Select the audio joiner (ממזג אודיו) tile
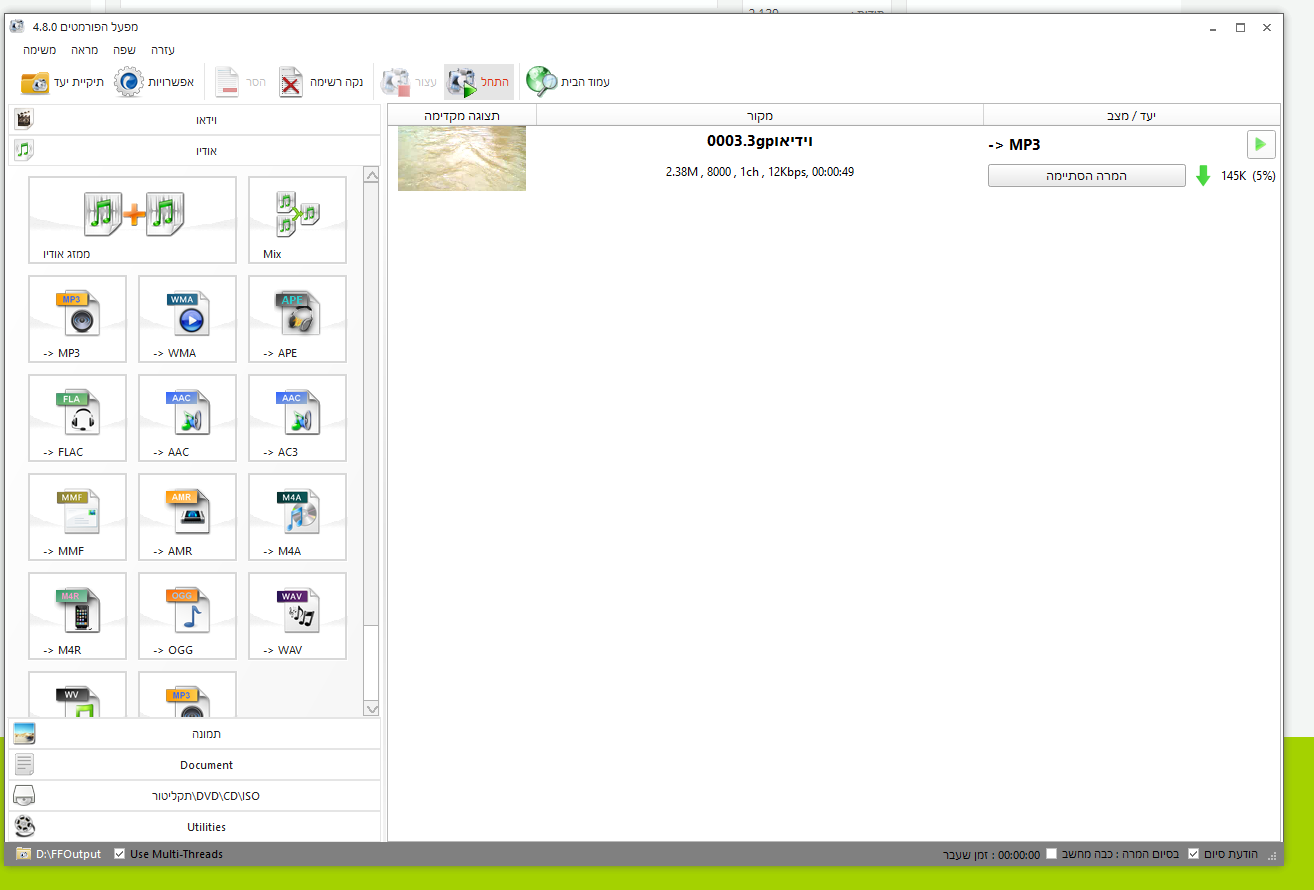Image resolution: width=1314 pixels, height=890 pixels. coord(133,220)
